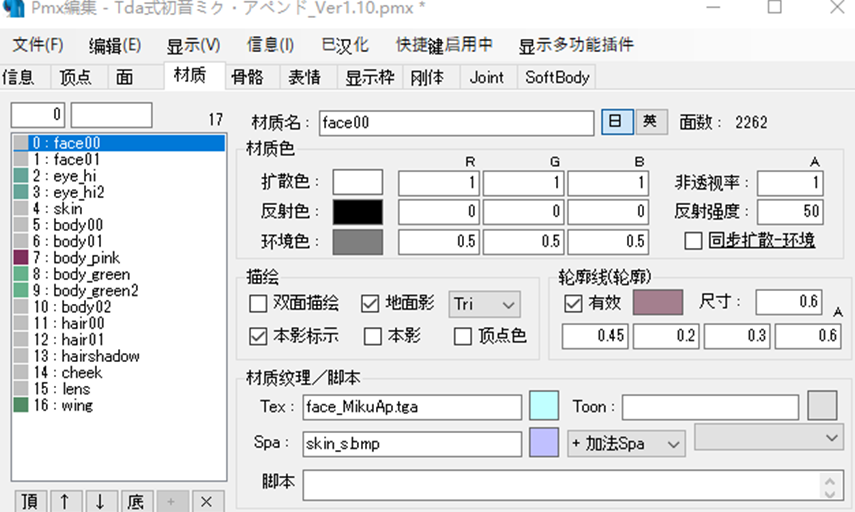Toggle outline 有效 checkbox
This screenshot has width=855, height=512.
(573, 303)
